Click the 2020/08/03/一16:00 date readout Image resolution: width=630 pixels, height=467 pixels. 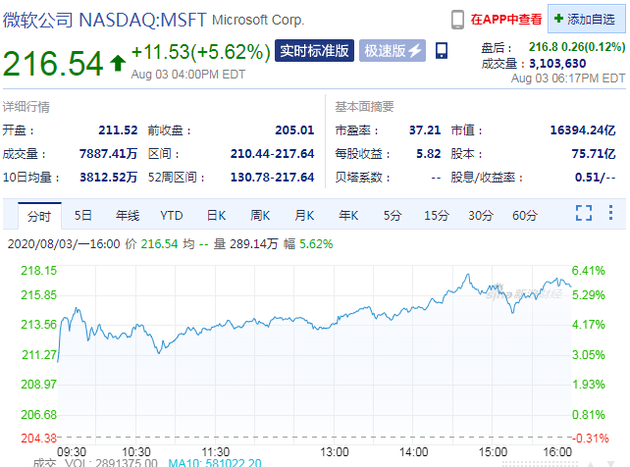tap(64, 244)
